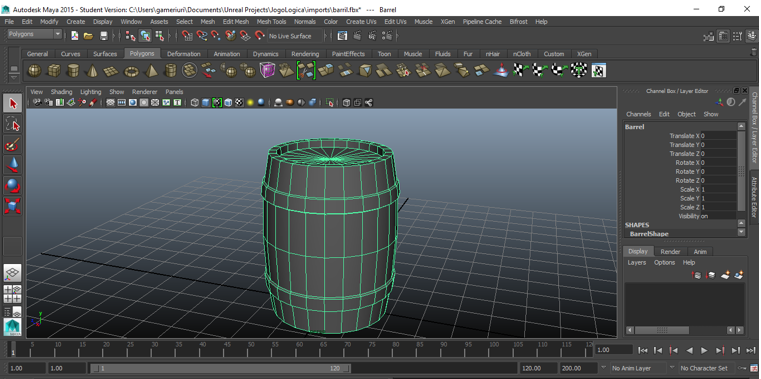Create a polygon cube from the shelf

click(x=53, y=71)
